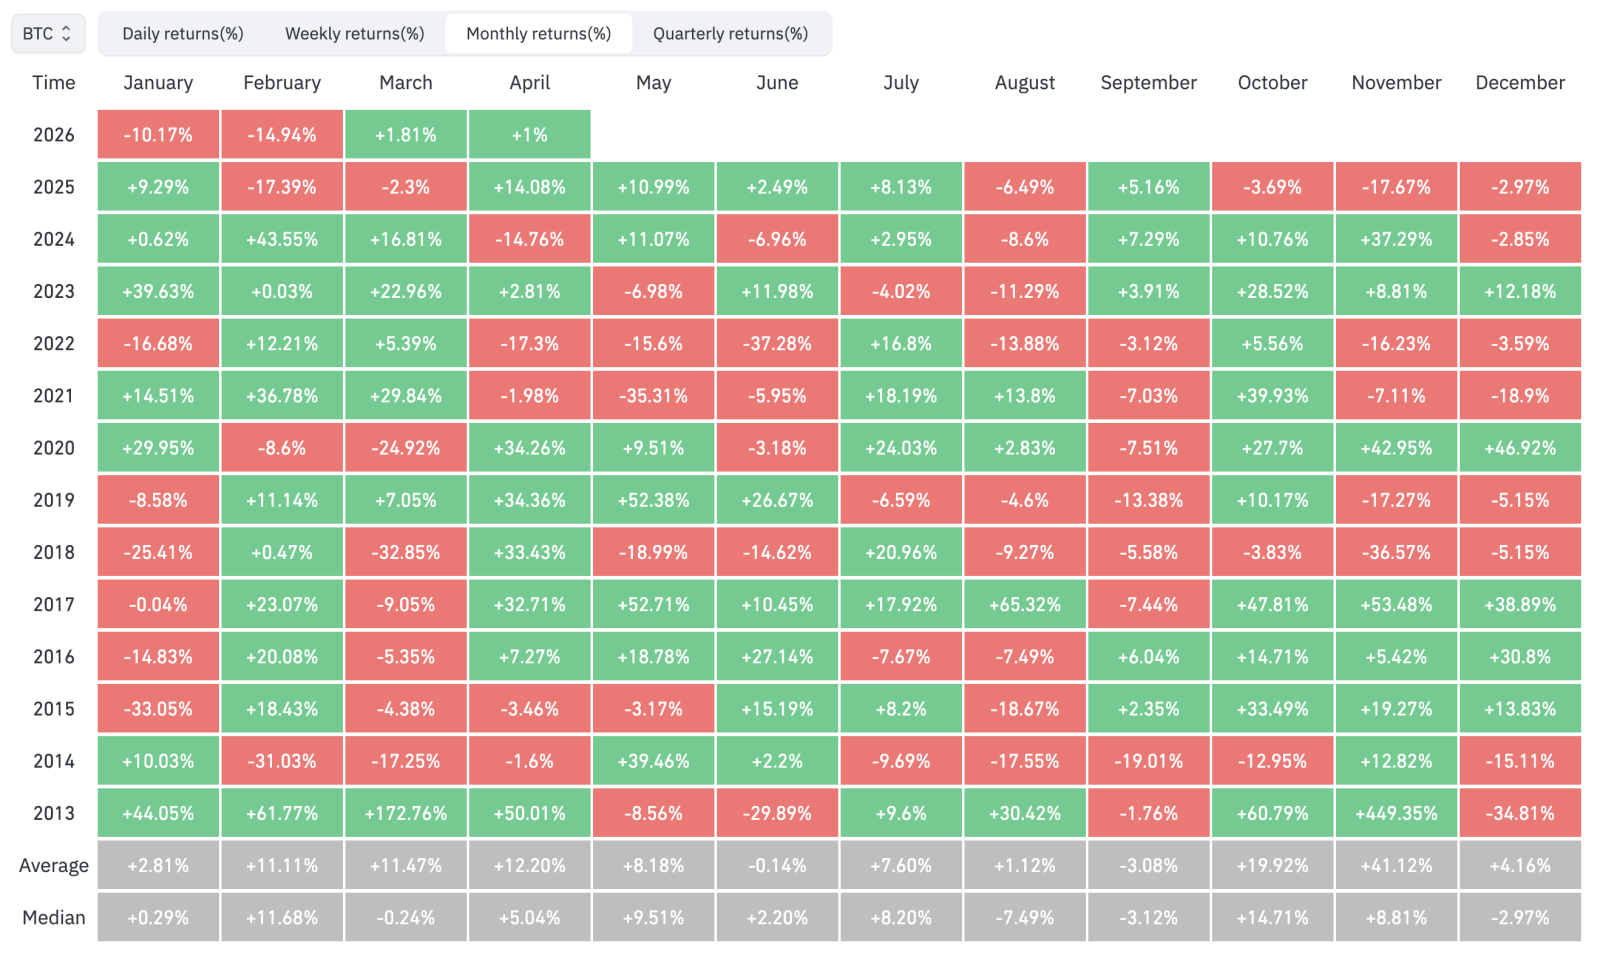Click the Average November +41.12% cell
The width and height of the screenshot is (1600, 954).
1396,865
